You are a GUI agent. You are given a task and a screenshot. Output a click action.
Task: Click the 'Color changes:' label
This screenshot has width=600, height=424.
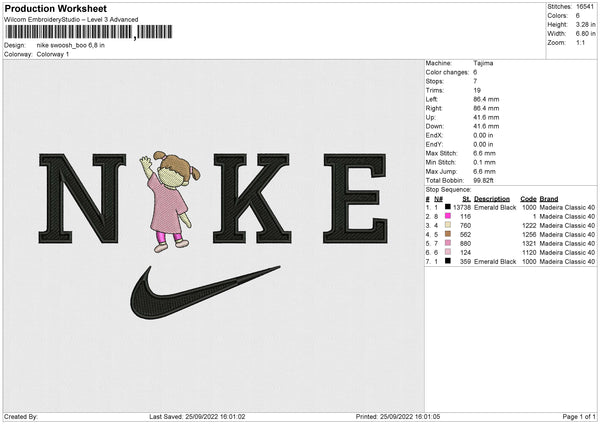coord(447,72)
